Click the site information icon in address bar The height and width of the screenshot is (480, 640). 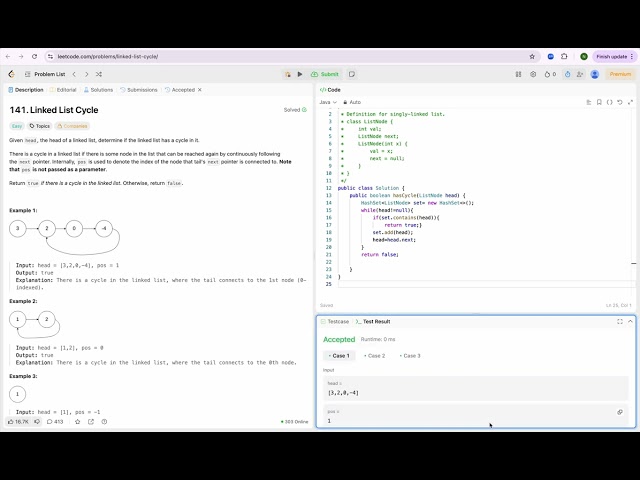[x=50, y=57]
